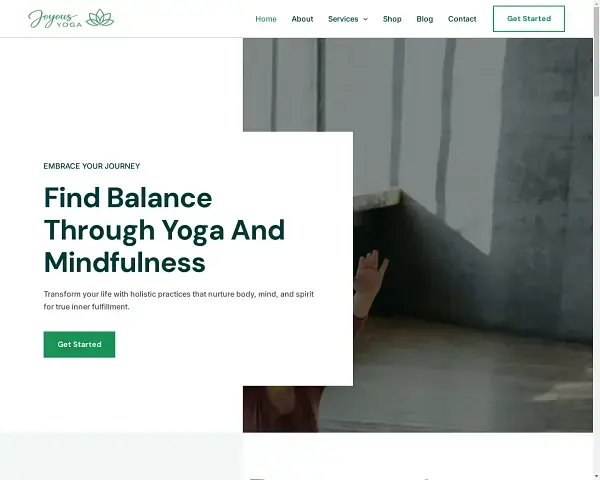
Task: Click the outlined Get Started header button
Action: pyautogui.click(x=529, y=19)
